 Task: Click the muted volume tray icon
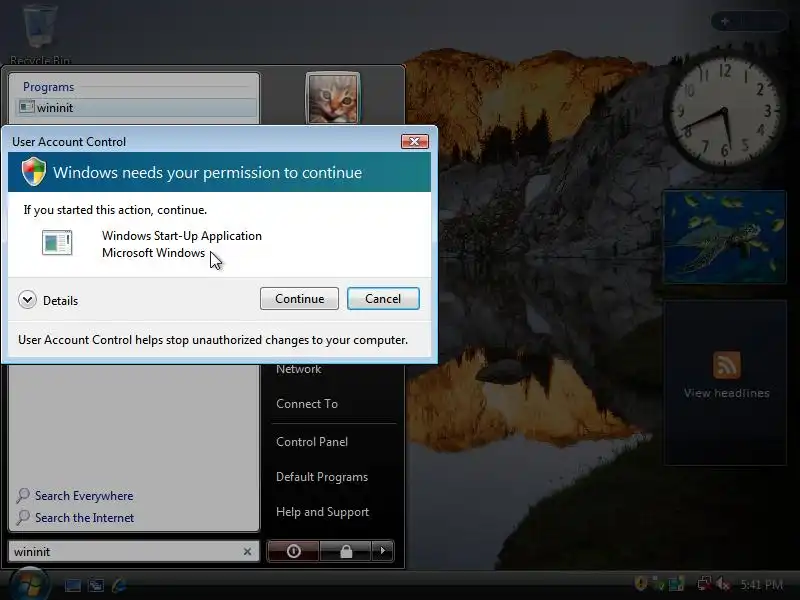[x=723, y=584]
